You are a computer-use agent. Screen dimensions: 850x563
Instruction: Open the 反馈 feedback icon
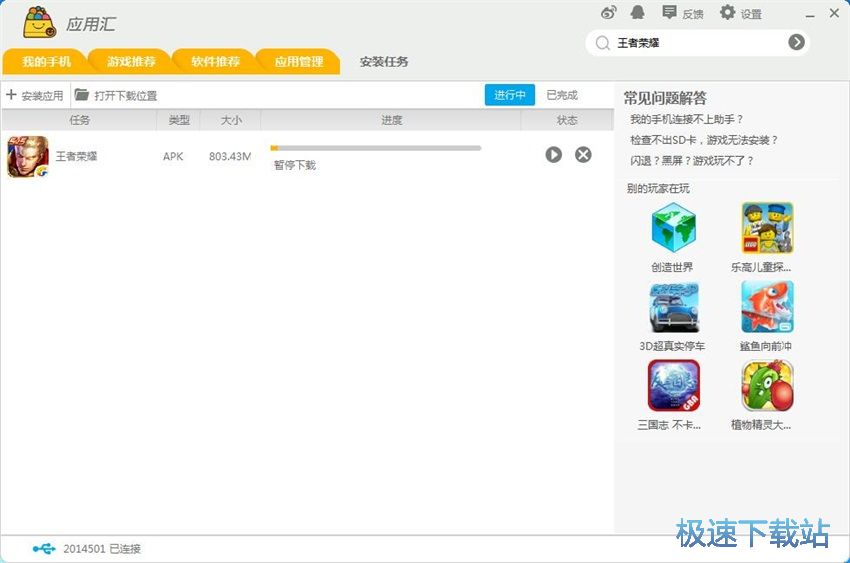[669, 12]
